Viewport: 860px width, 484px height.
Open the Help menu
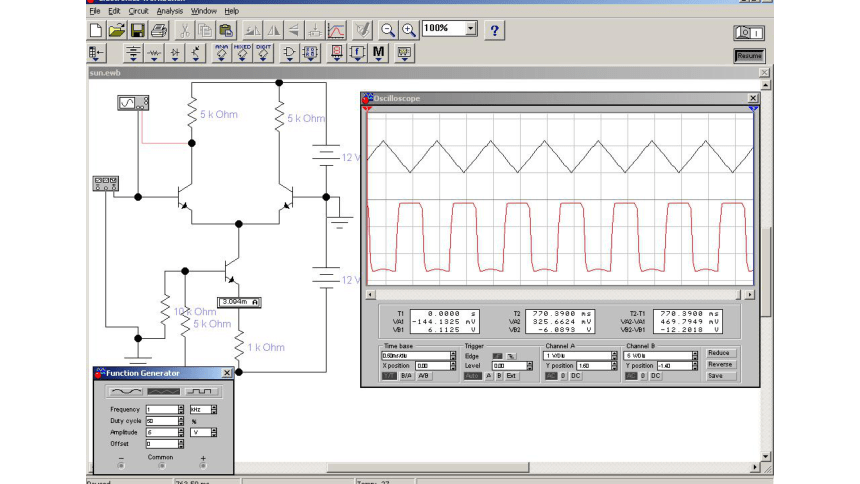tap(231, 11)
